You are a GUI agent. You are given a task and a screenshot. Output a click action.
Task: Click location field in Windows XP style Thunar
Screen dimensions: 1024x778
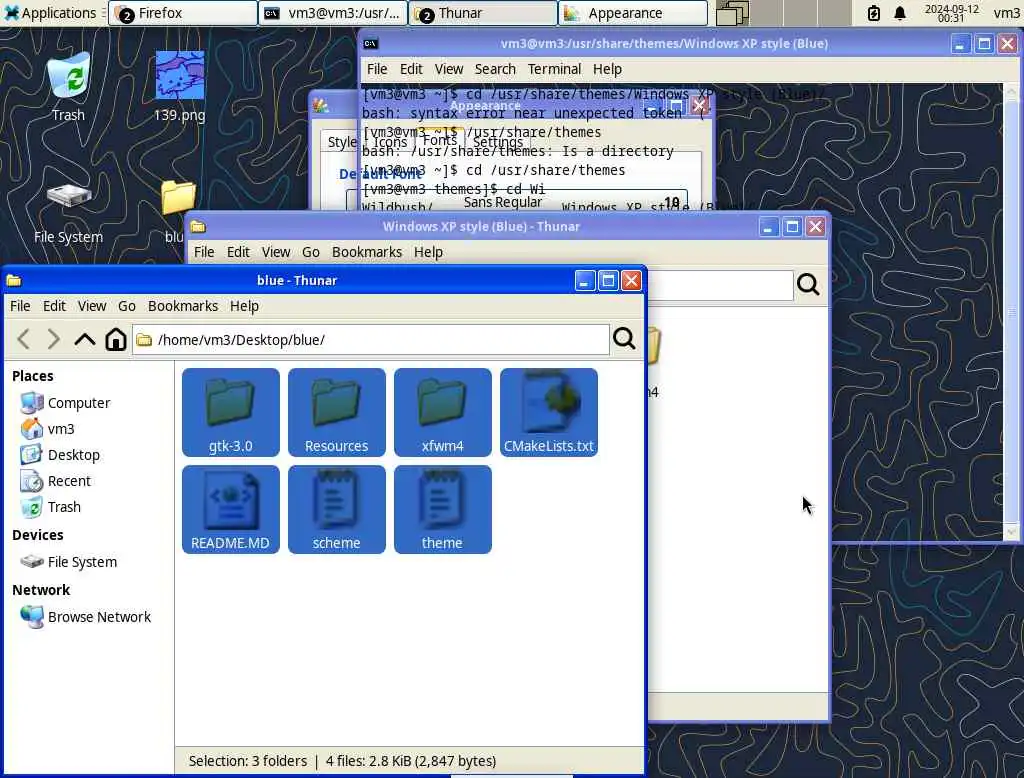[x=720, y=285]
